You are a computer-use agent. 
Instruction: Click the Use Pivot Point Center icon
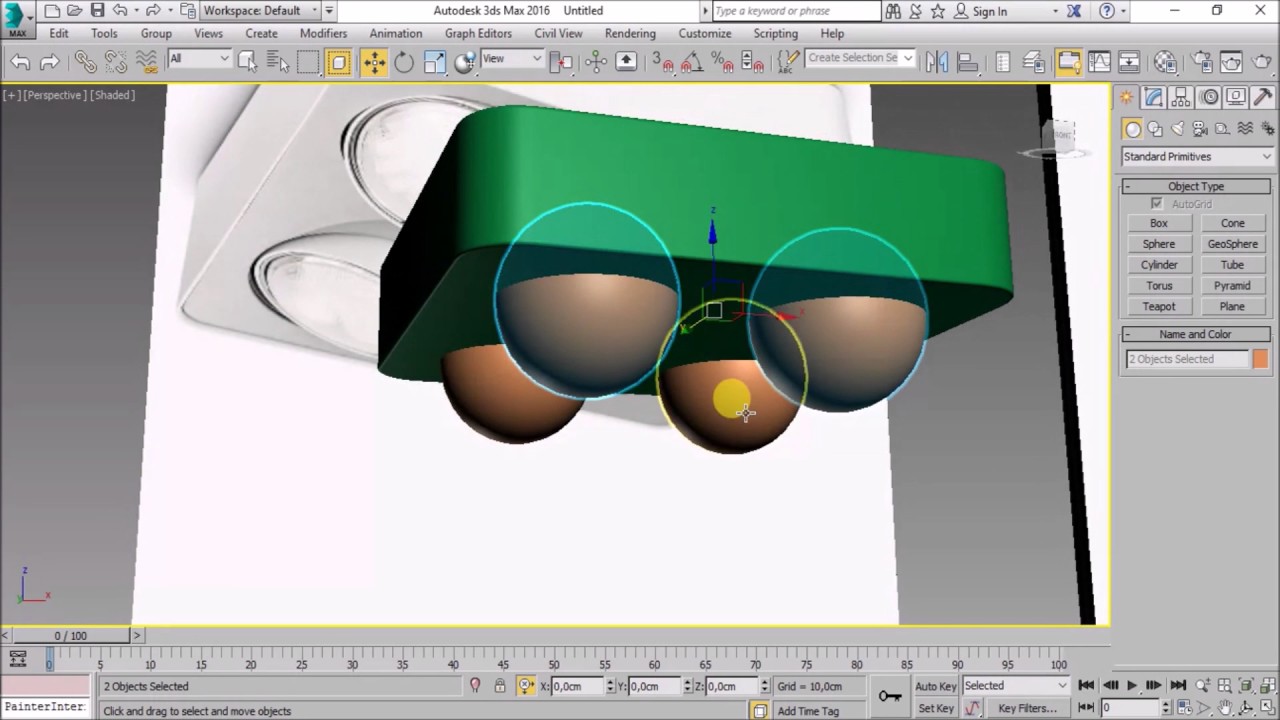(x=562, y=62)
